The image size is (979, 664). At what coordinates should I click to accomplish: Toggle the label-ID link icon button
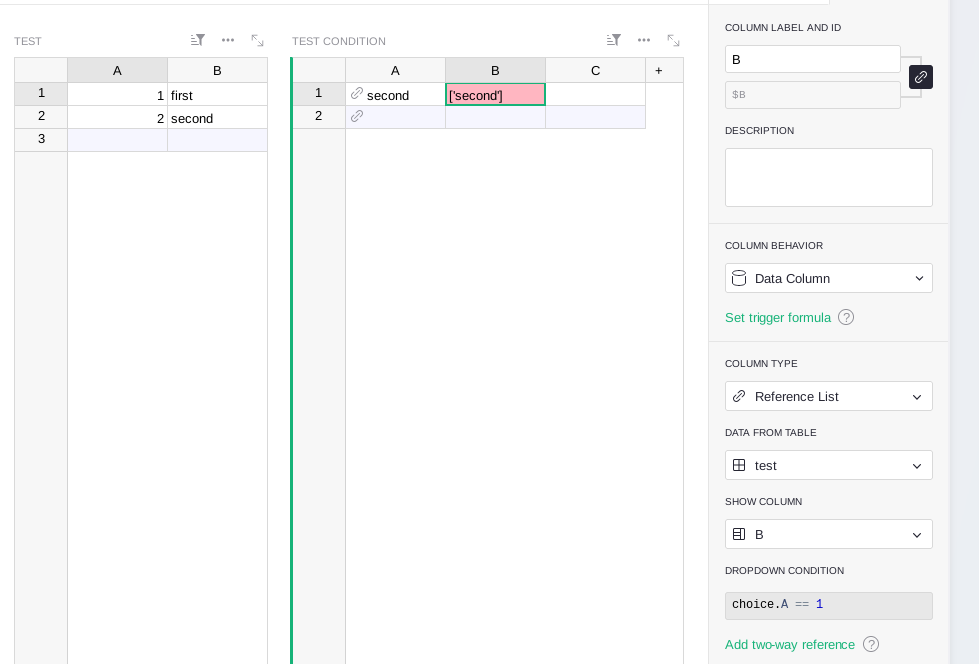tap(921, 77)
